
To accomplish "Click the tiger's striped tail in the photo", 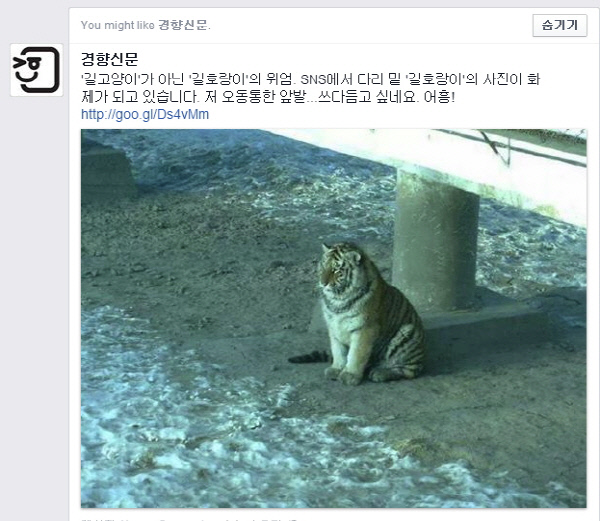I will coord(308,358).
